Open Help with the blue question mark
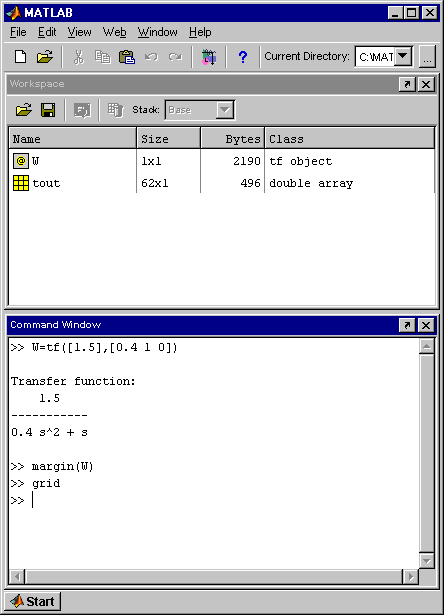This screenshot has width=444, height=615. coord(243,57)
